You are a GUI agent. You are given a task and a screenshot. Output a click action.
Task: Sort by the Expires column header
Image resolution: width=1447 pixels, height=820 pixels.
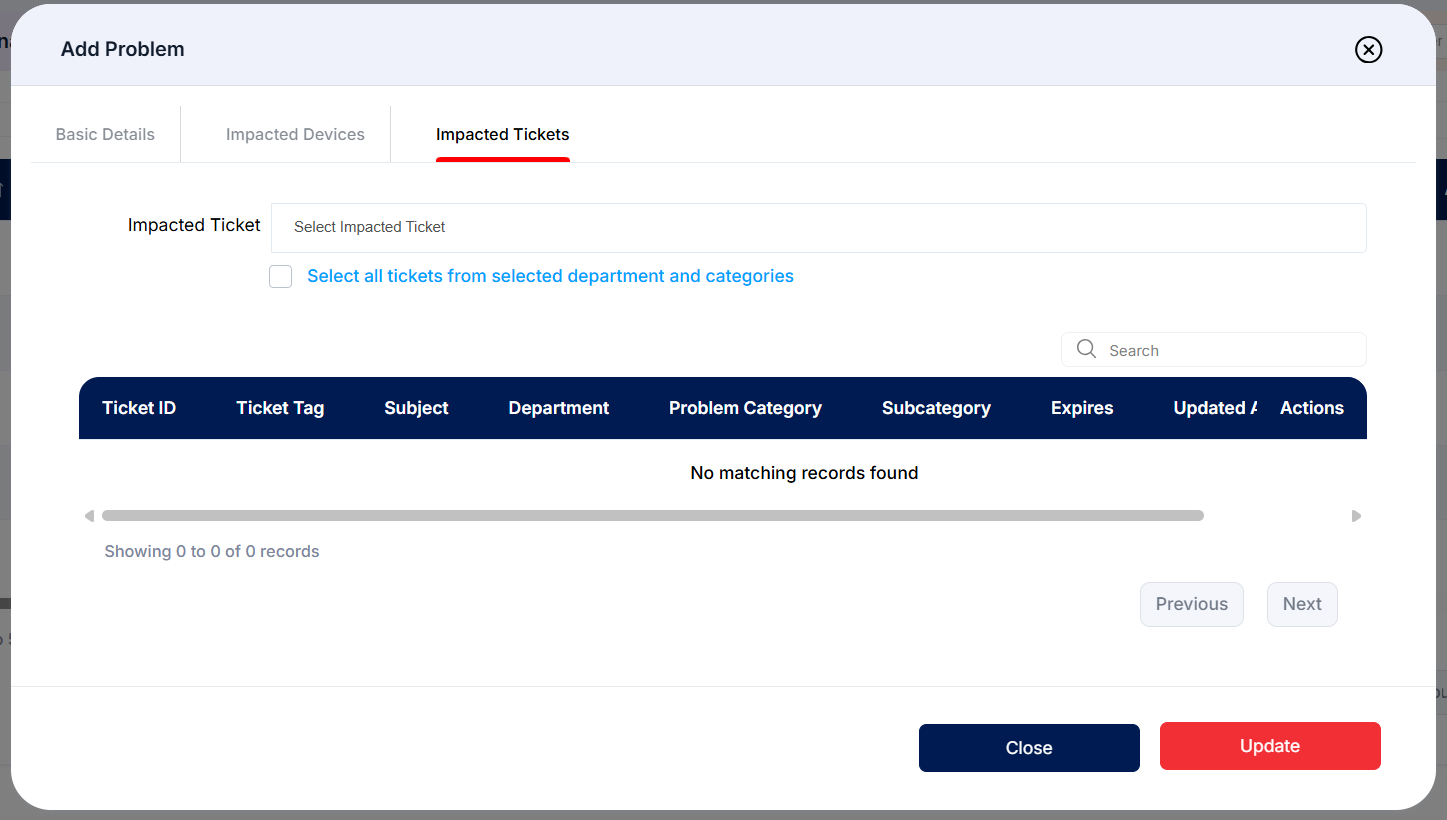click(x=1082, y=408)
